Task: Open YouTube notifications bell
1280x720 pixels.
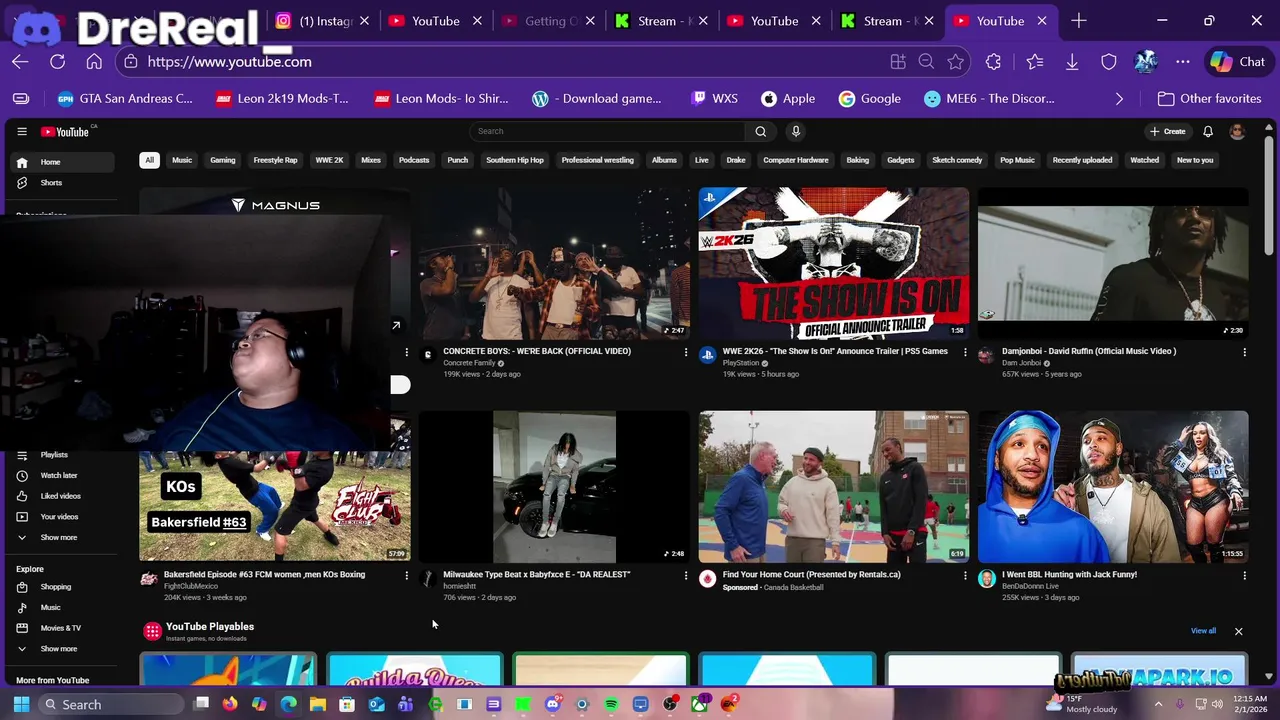Action: point(1208,131)
